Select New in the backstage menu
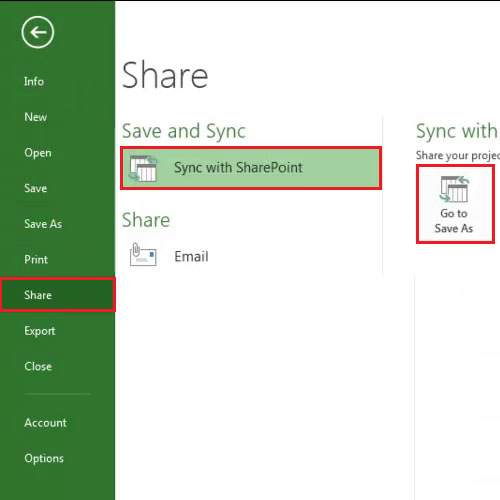500x500 pixels. (x=35, y=117)
